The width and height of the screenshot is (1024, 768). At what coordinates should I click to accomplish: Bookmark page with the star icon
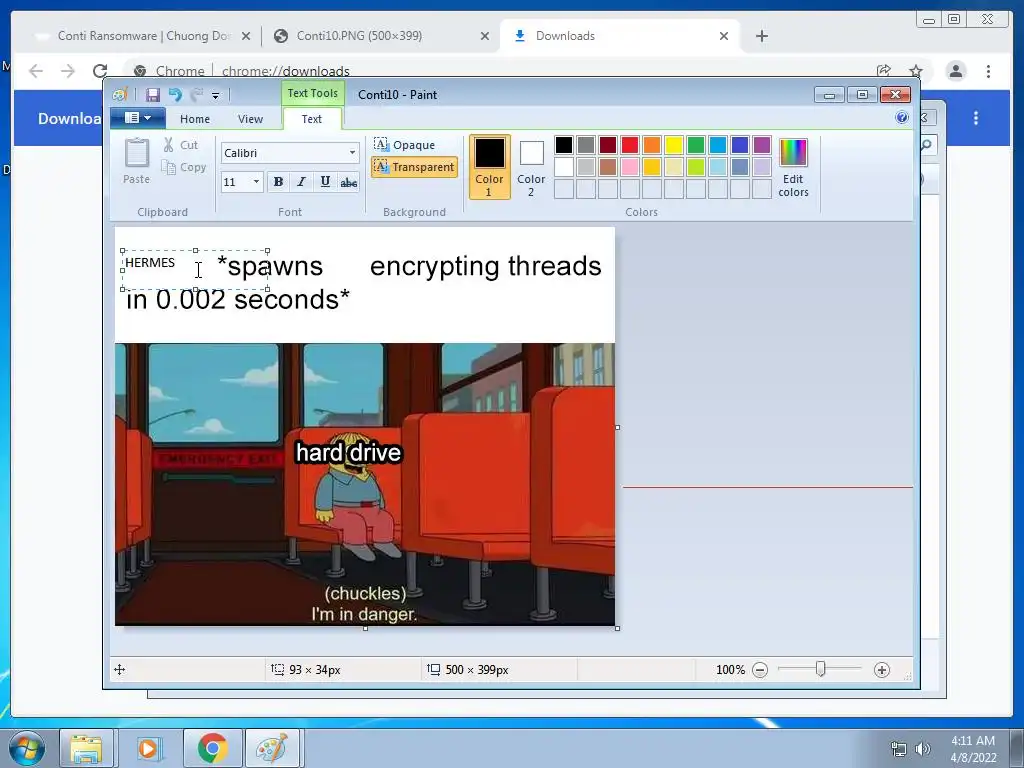tap(916, 71)
